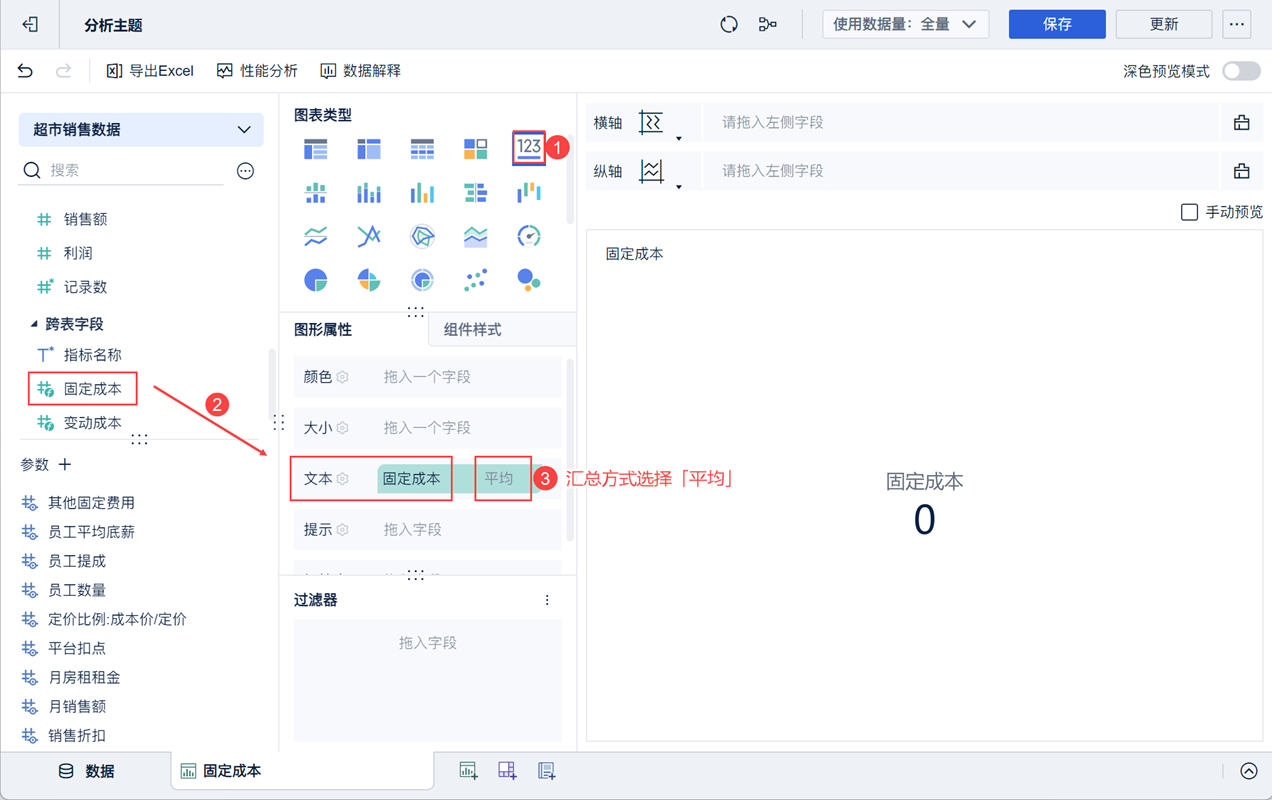
Task: Open the 使用数据量: 全量 dropdown
Action: tap(905, 25)
